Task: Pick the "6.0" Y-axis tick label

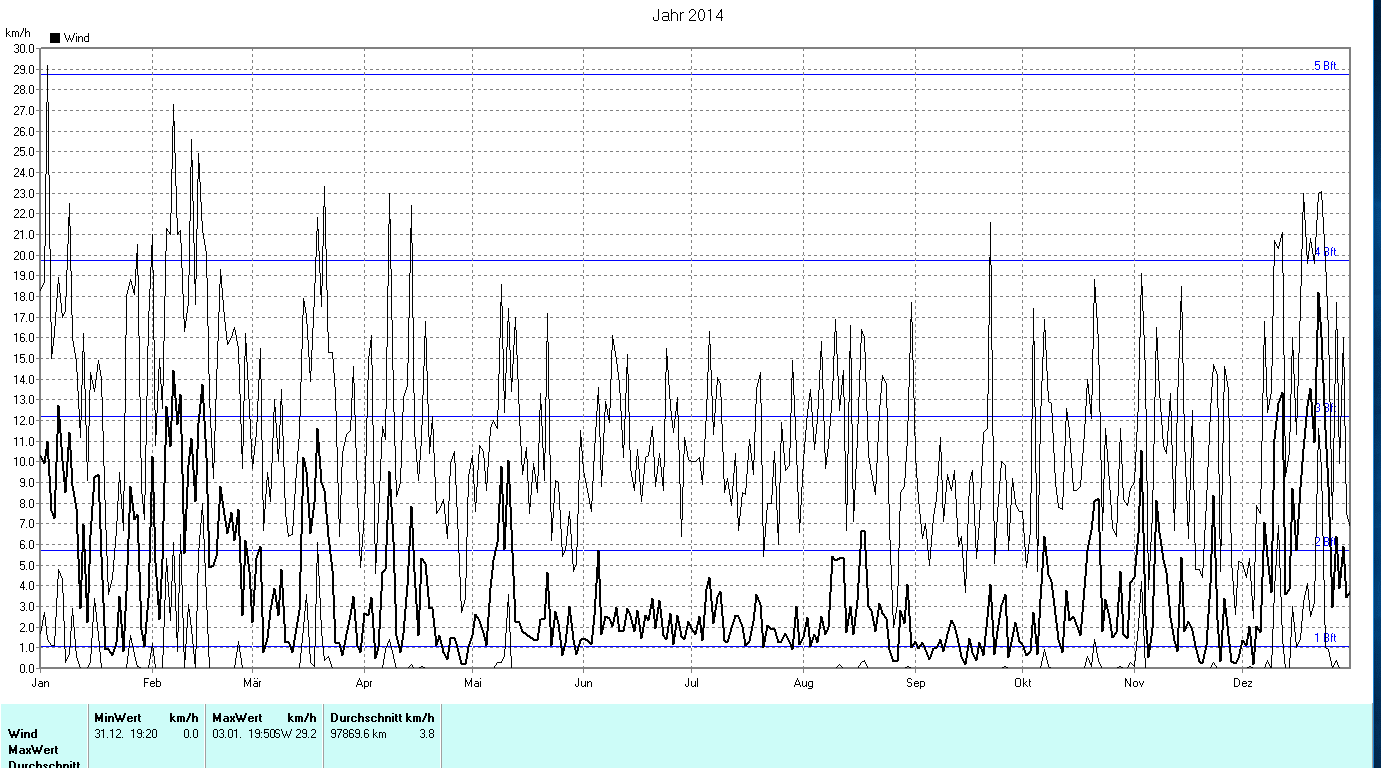Action: 25,544
